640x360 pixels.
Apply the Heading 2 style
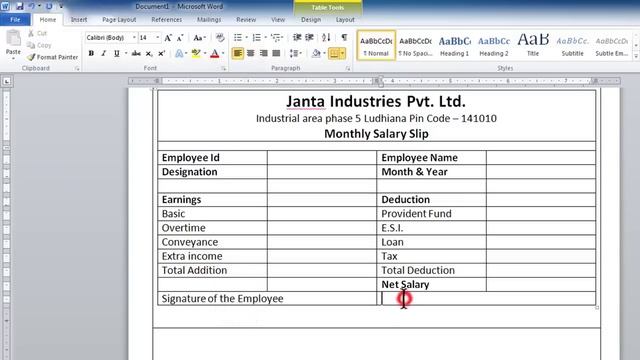coord(493,45)
